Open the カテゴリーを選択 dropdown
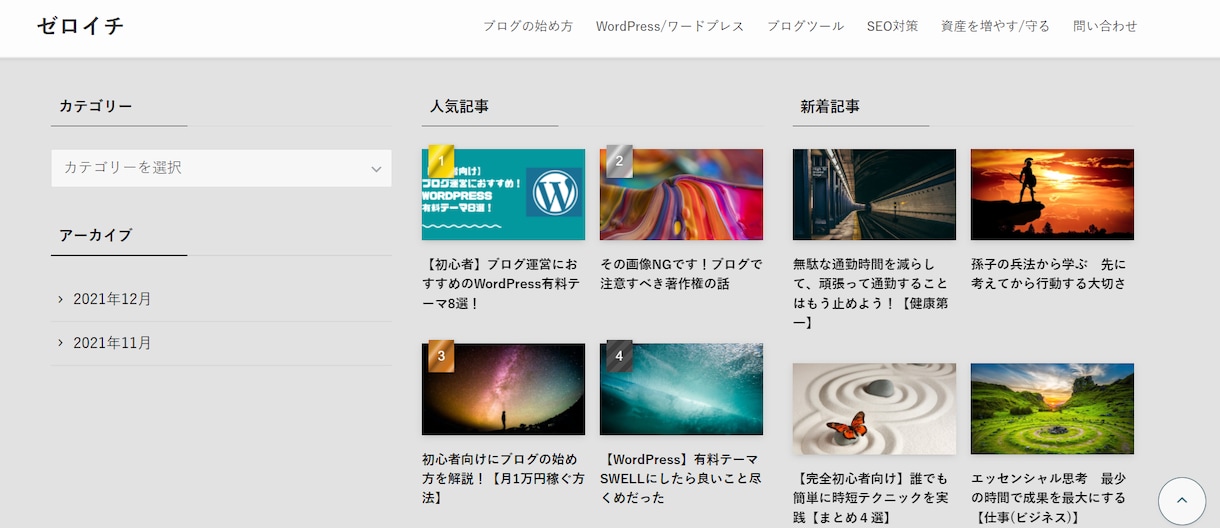This screenshot has height=528, width=1220. click(221, 168)
